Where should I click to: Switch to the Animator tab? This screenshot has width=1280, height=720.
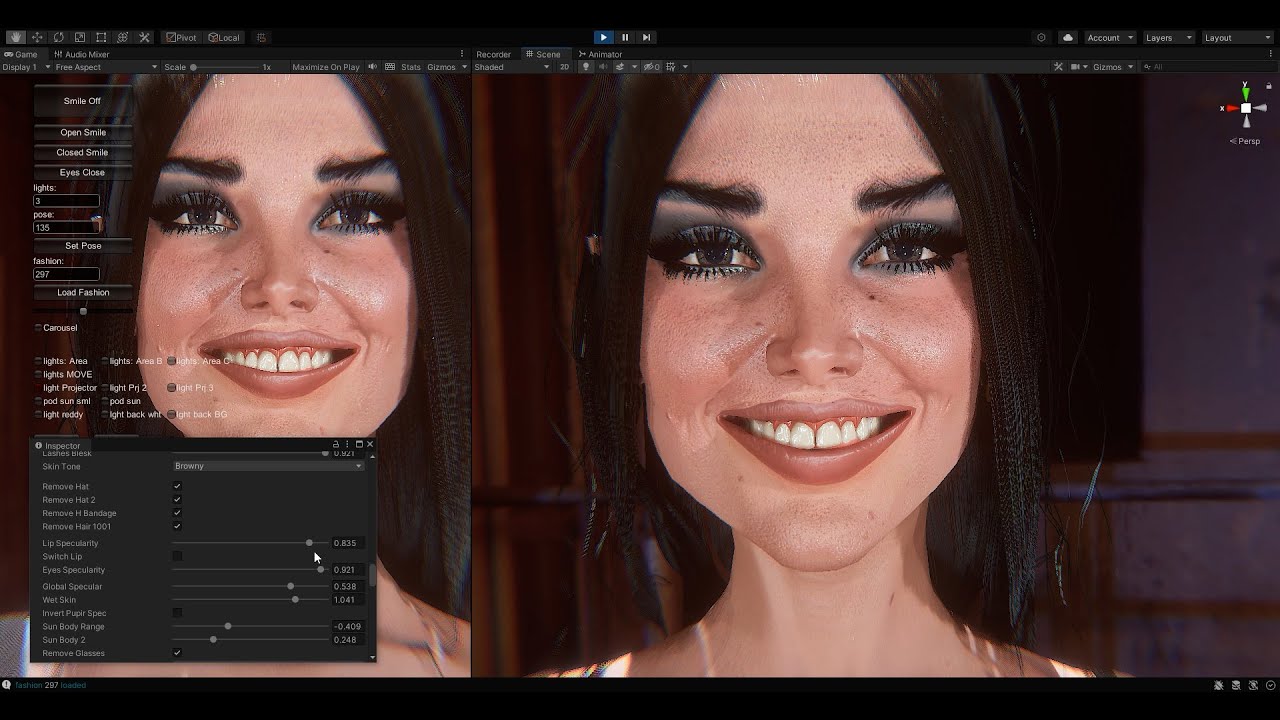click(600, 54)
